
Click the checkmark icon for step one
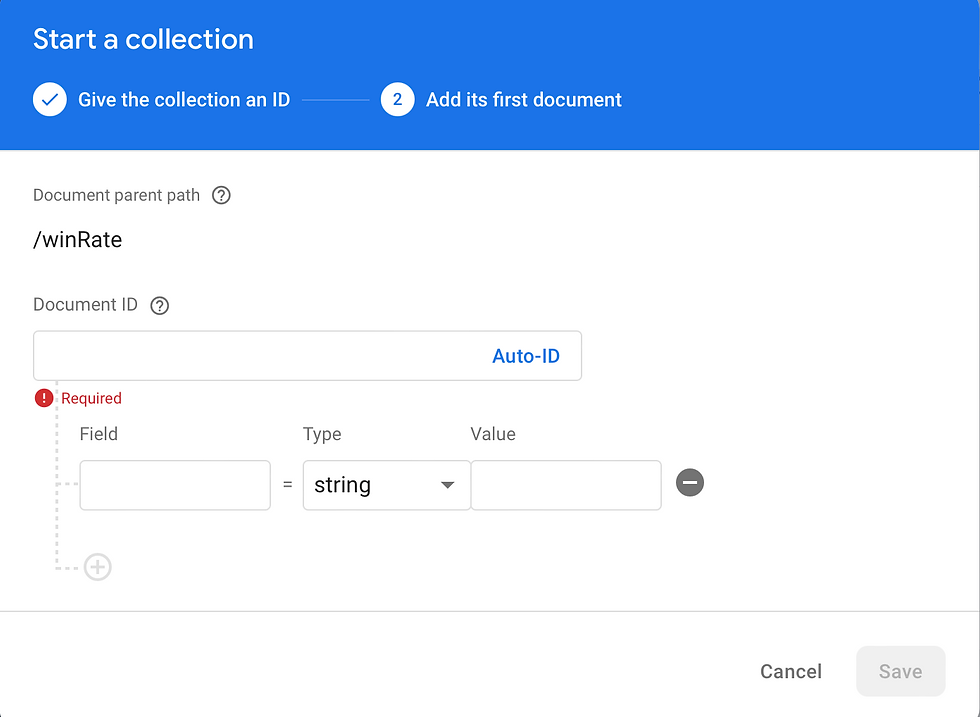tap(50, 99)
